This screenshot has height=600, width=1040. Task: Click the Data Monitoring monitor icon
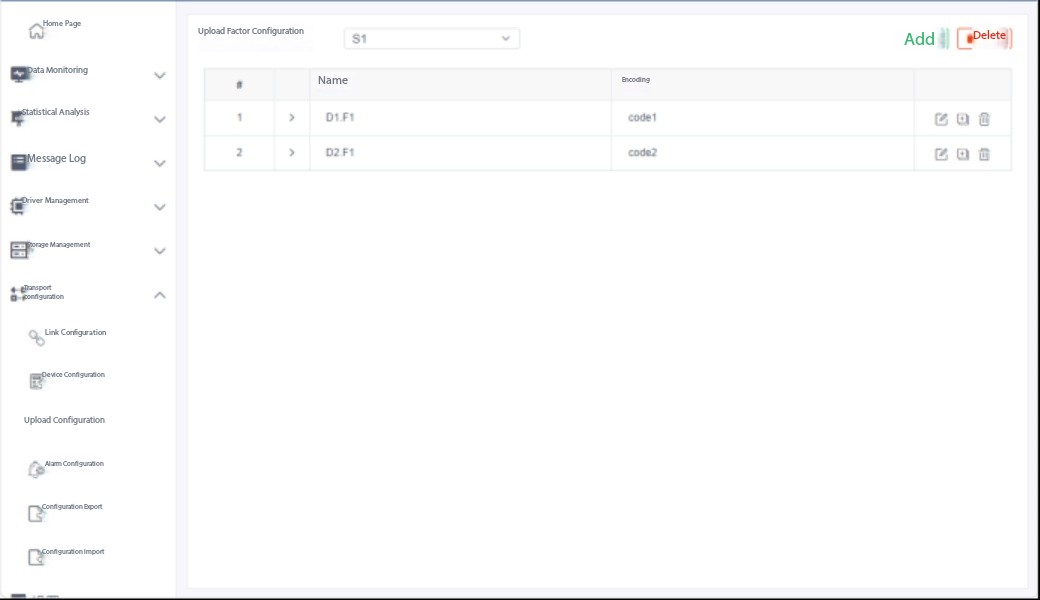pos(19,74)
